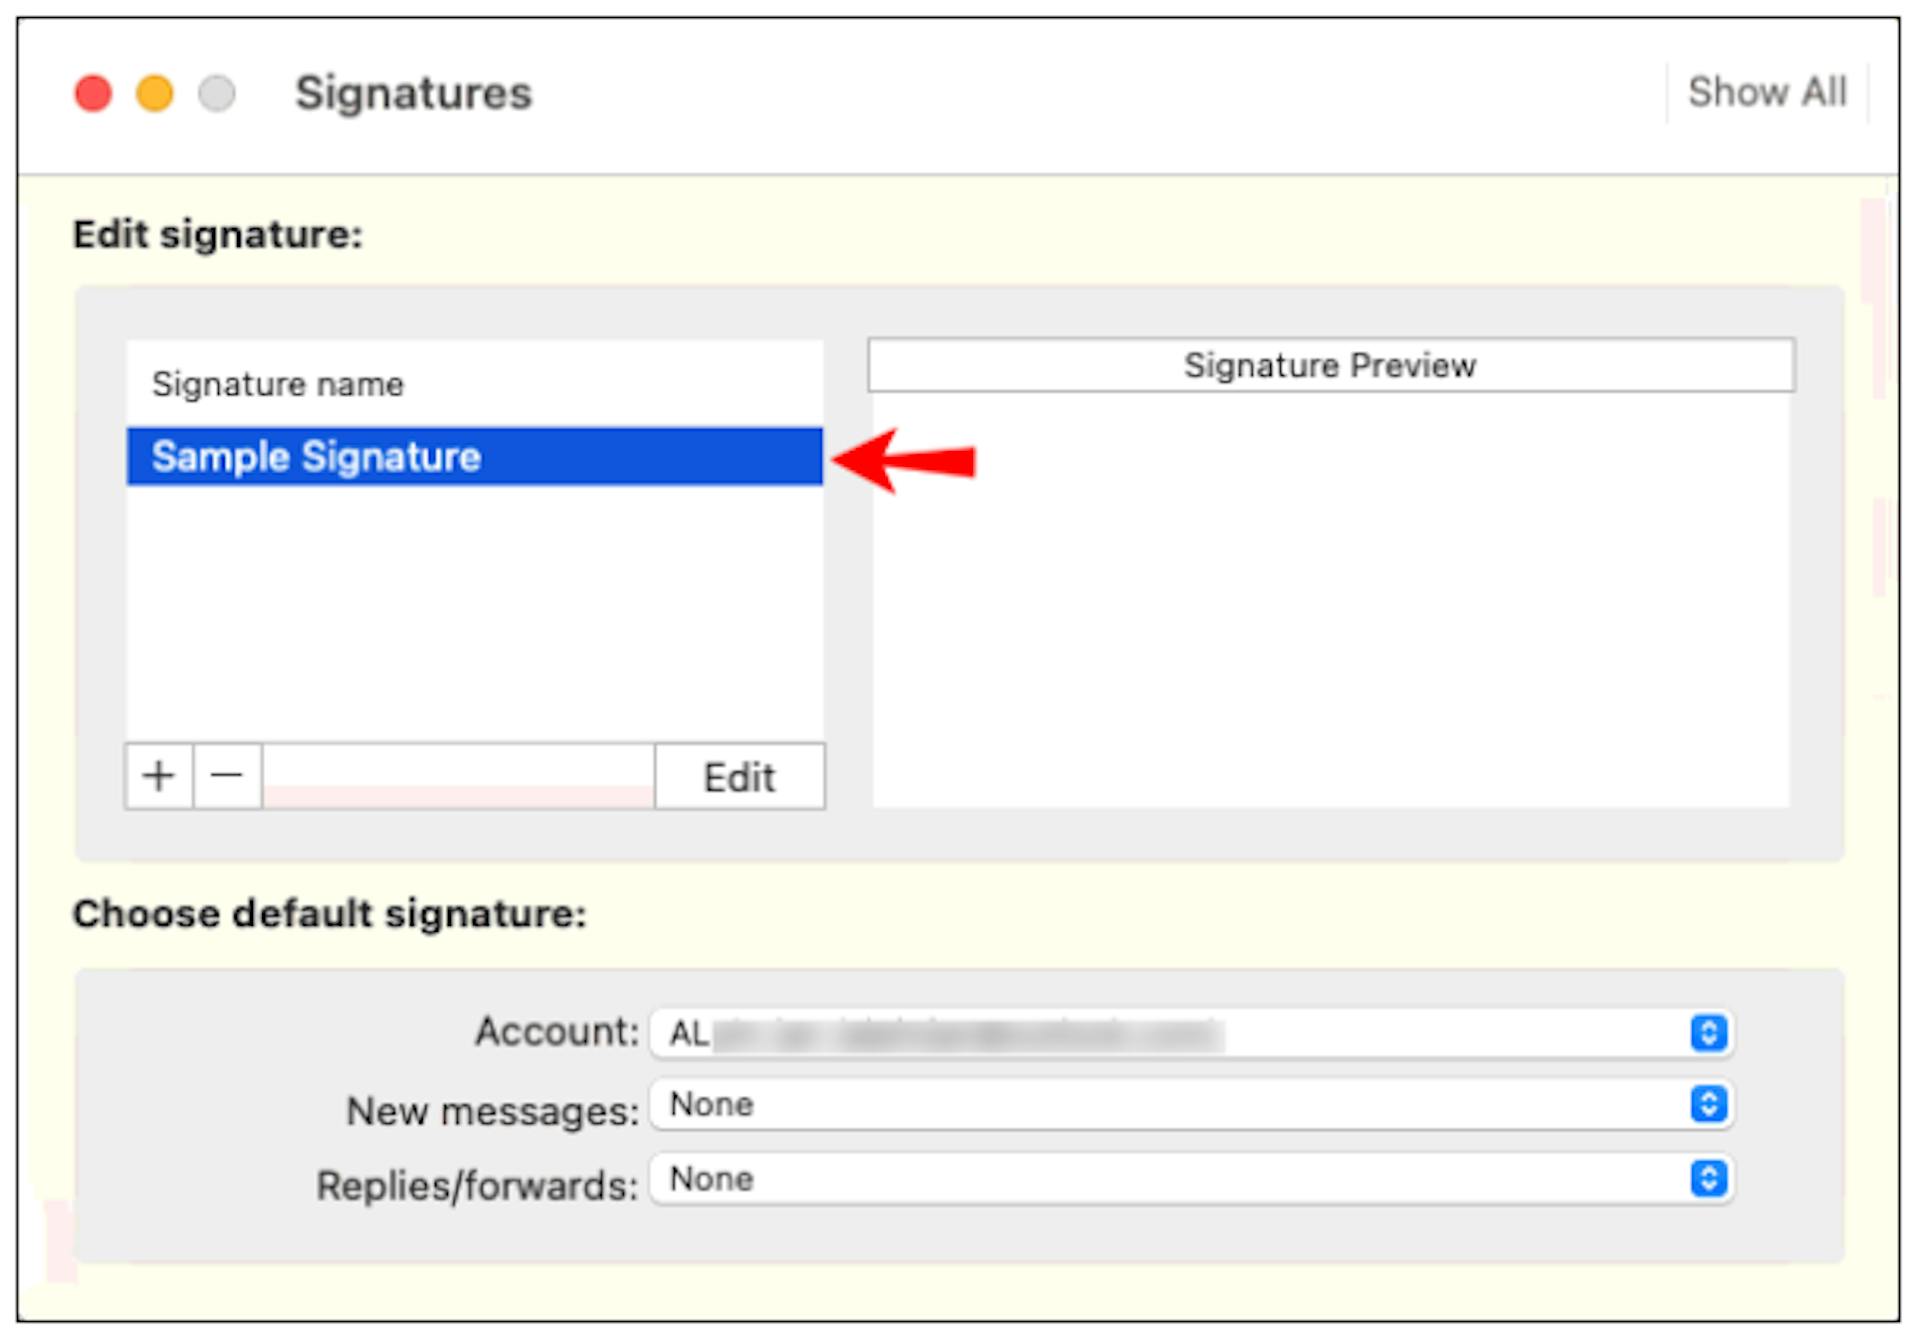Remove selected signature with minus button
This screenshot has width=1920, height=1342.
point(228,776)
